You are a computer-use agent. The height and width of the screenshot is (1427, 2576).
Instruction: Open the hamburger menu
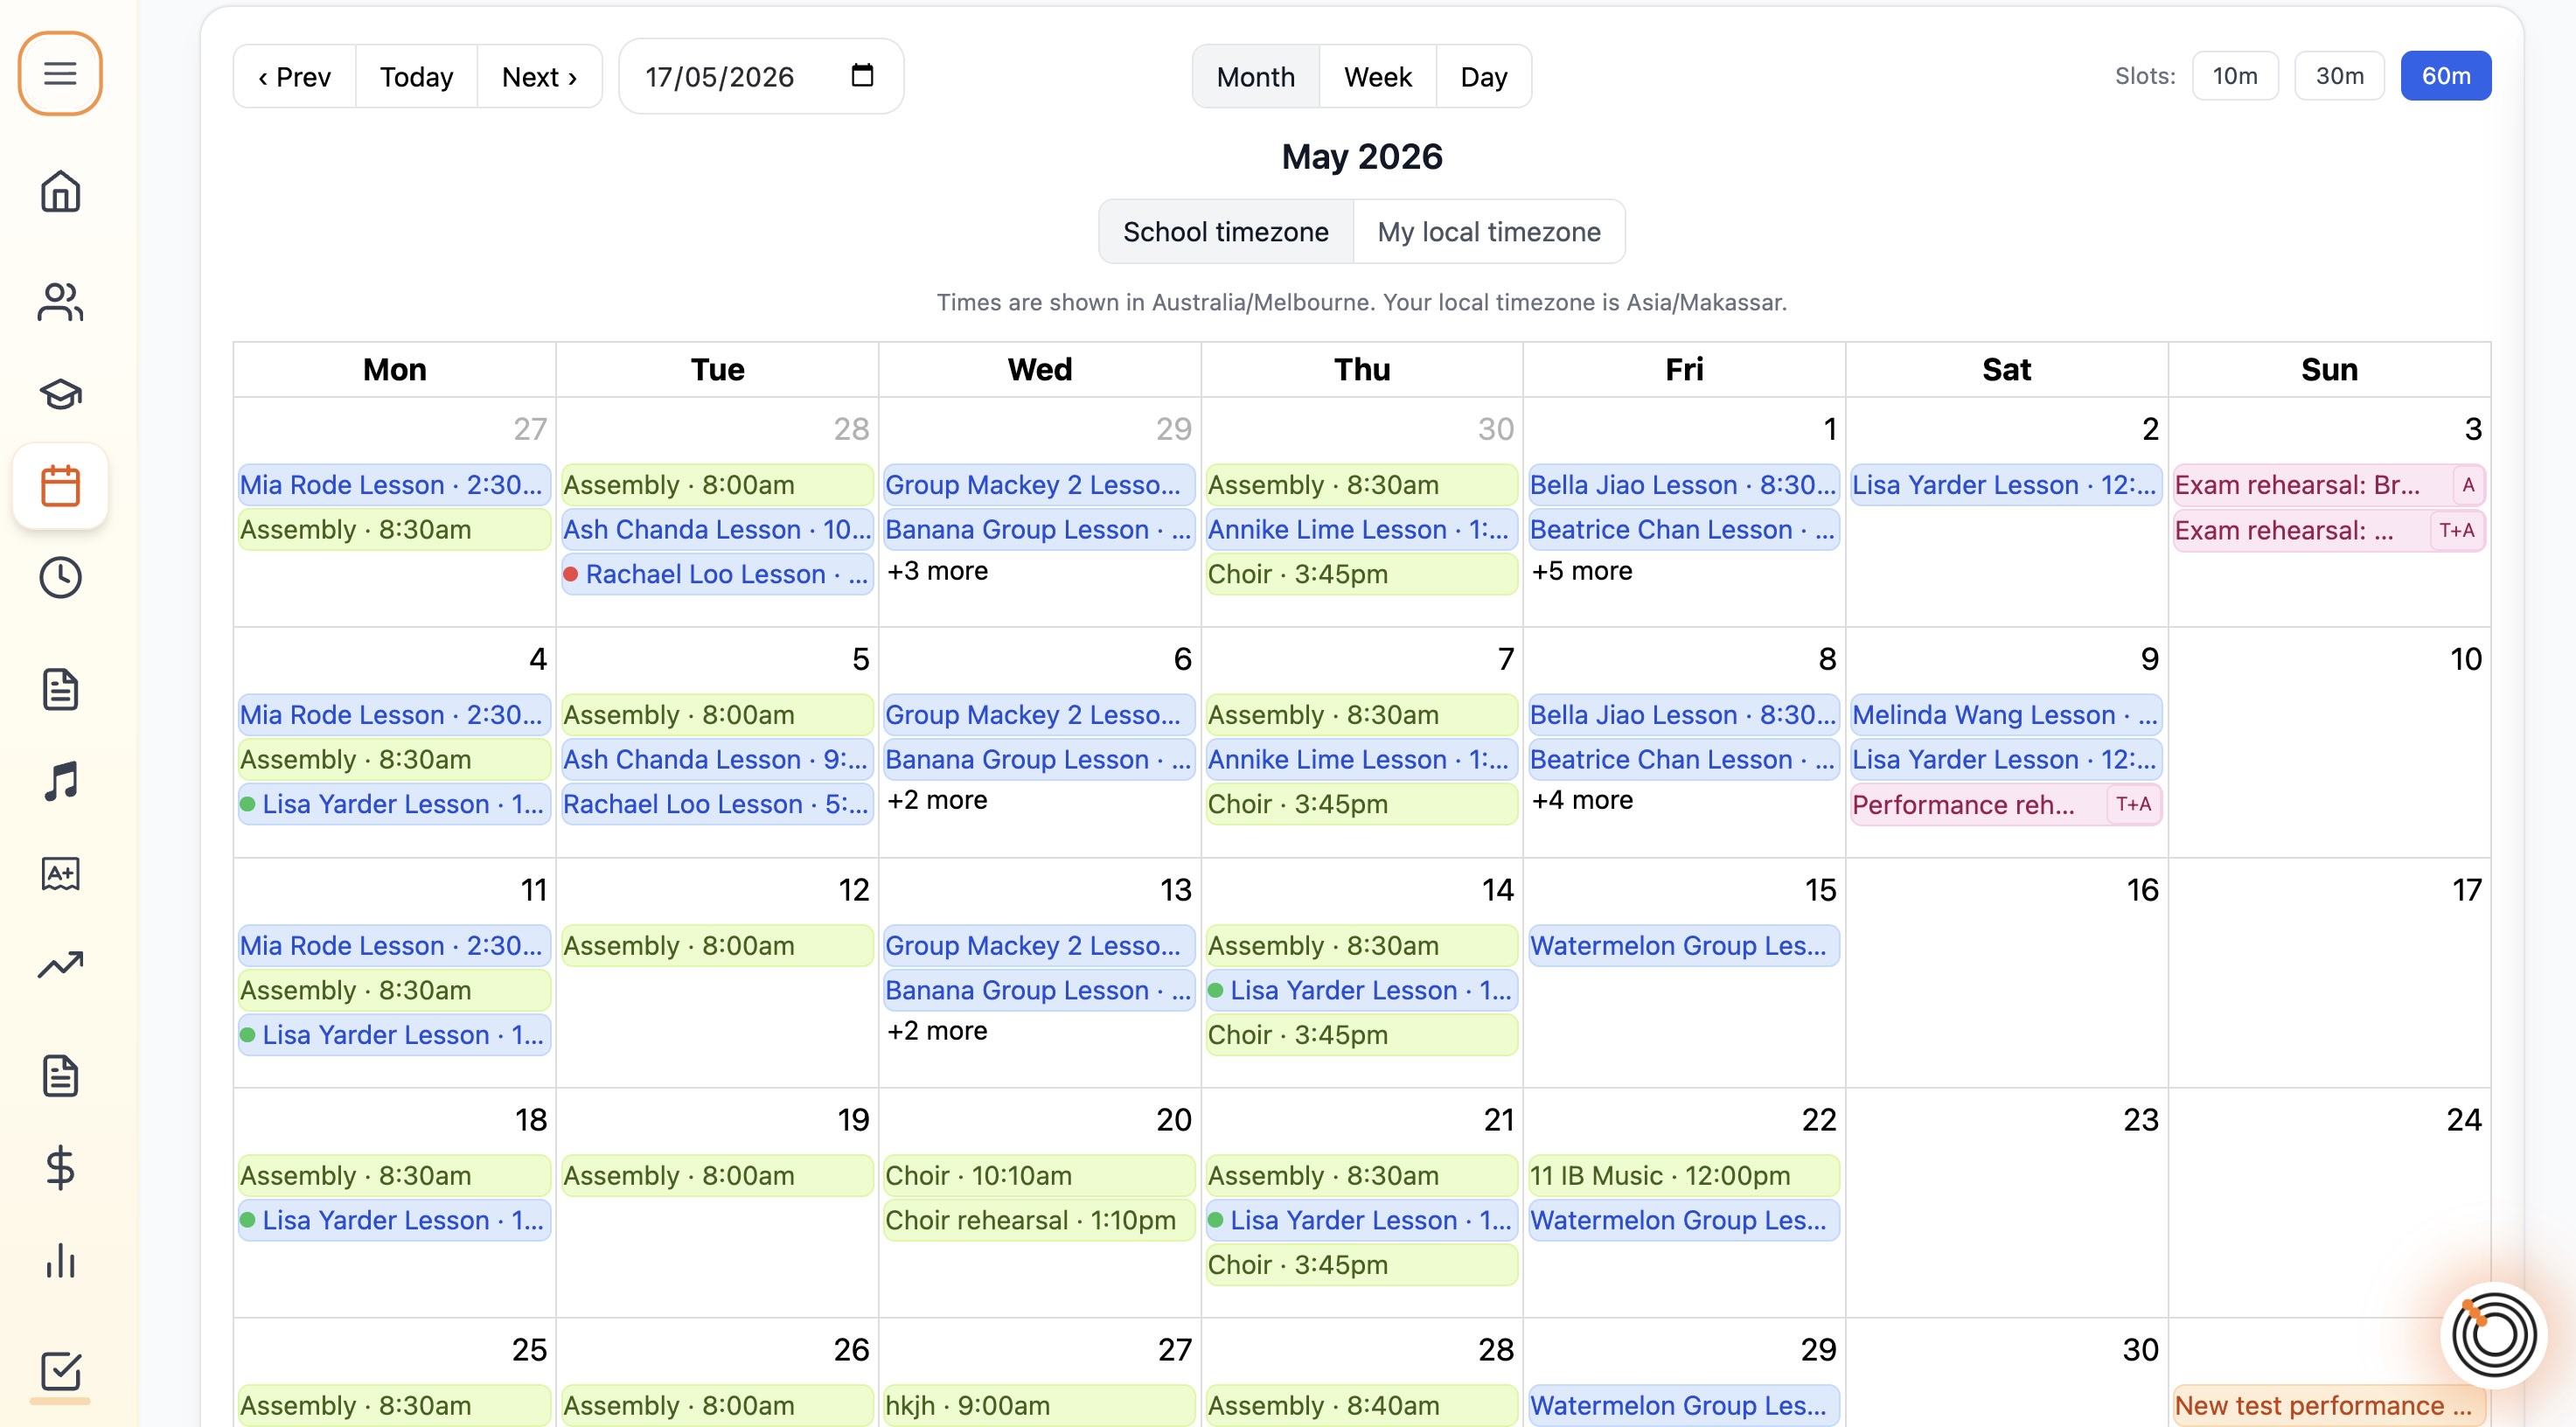click(x=60, y=73)
